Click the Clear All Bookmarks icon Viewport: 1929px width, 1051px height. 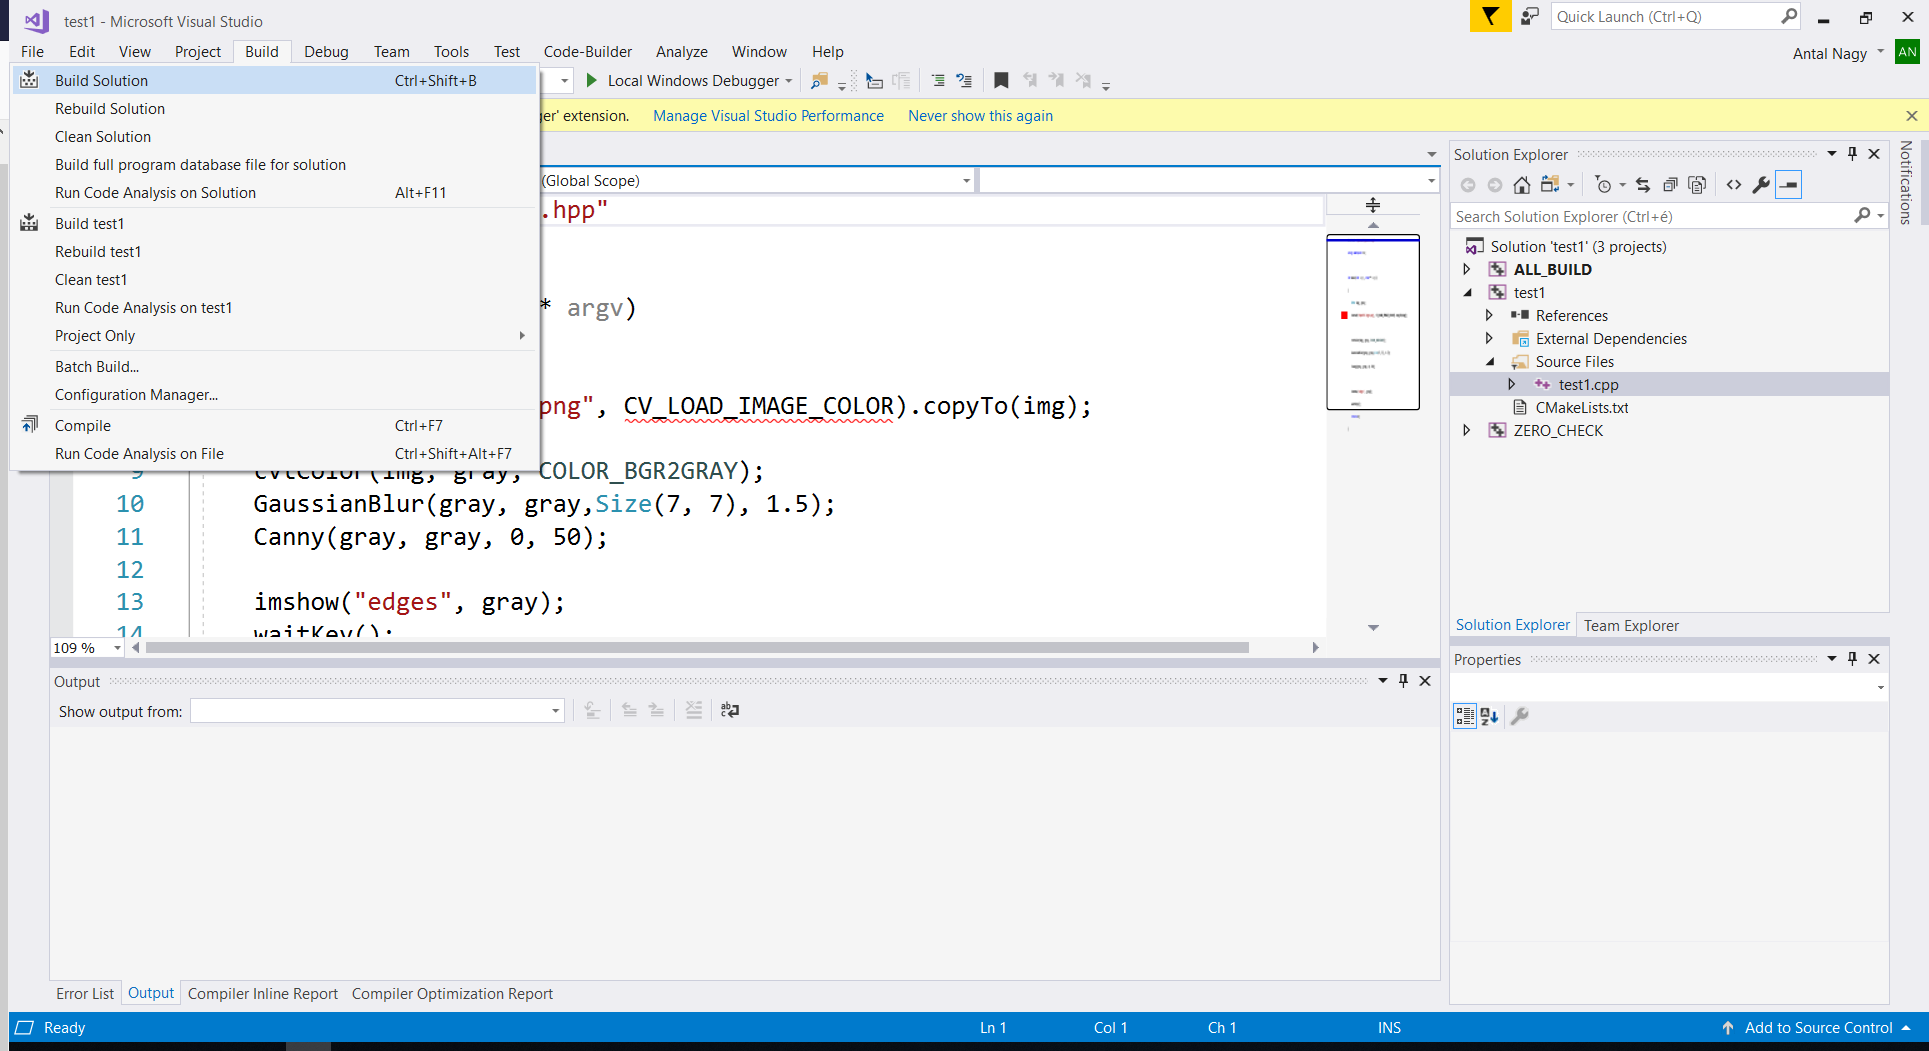1084,80
